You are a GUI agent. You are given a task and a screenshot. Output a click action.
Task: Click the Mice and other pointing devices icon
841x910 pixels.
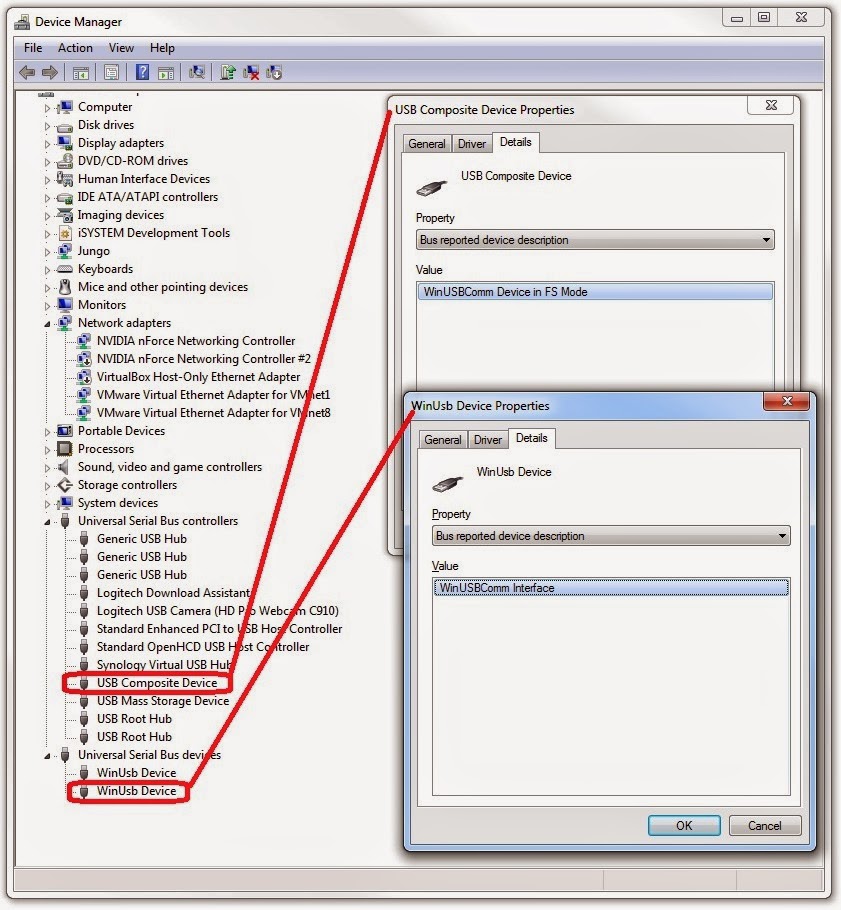pyautogui.click(x=64, y=287)
